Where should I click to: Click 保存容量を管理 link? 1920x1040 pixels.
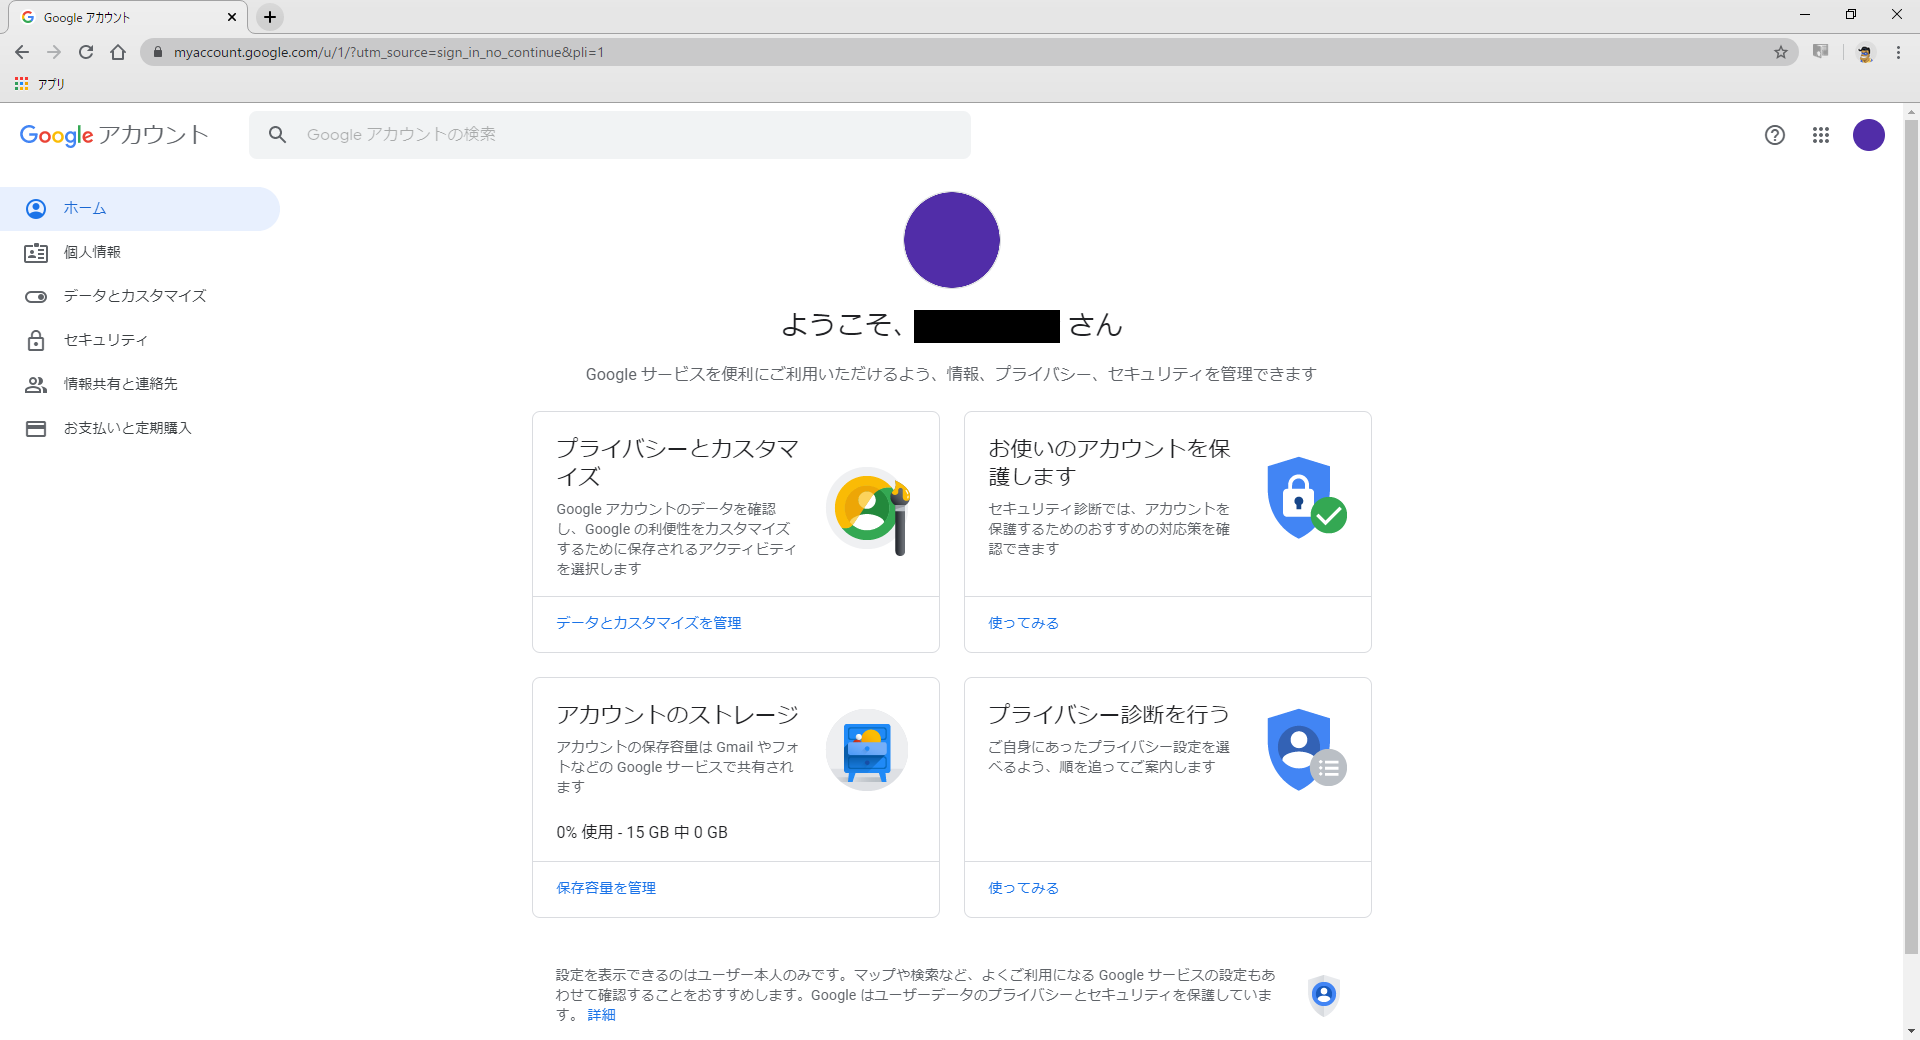click(606, 888)
